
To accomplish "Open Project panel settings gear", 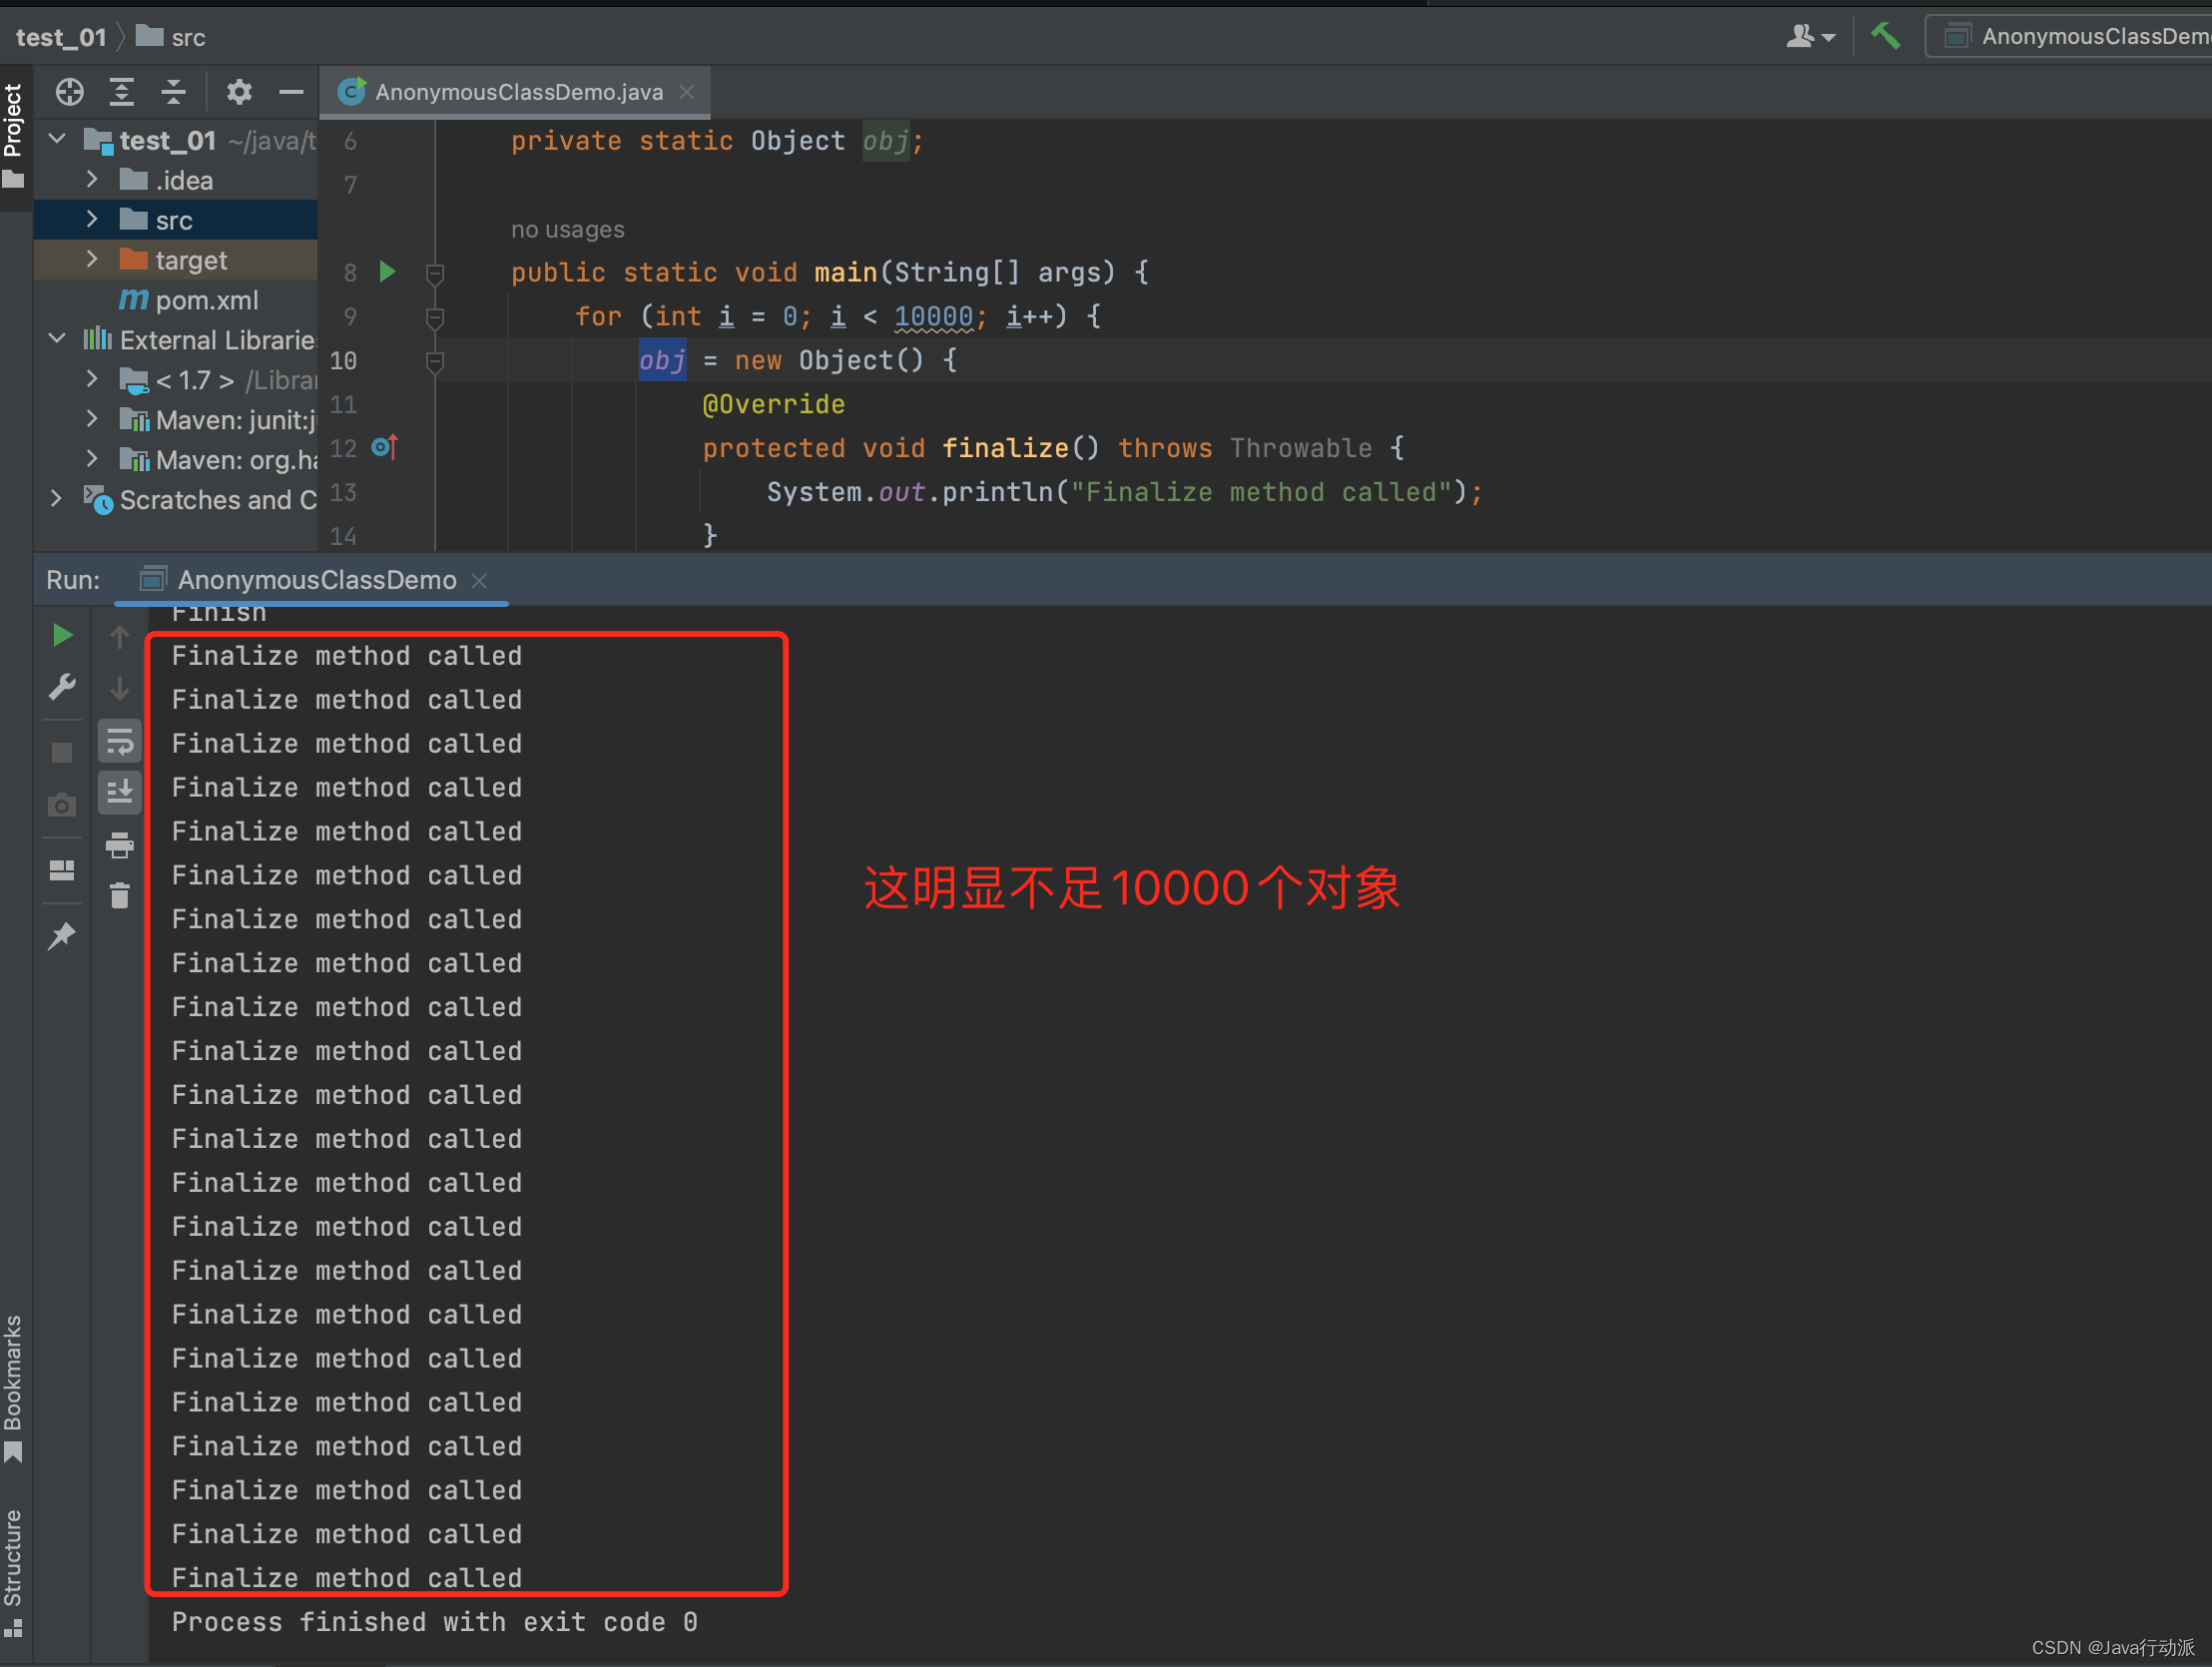I will 239,92.
